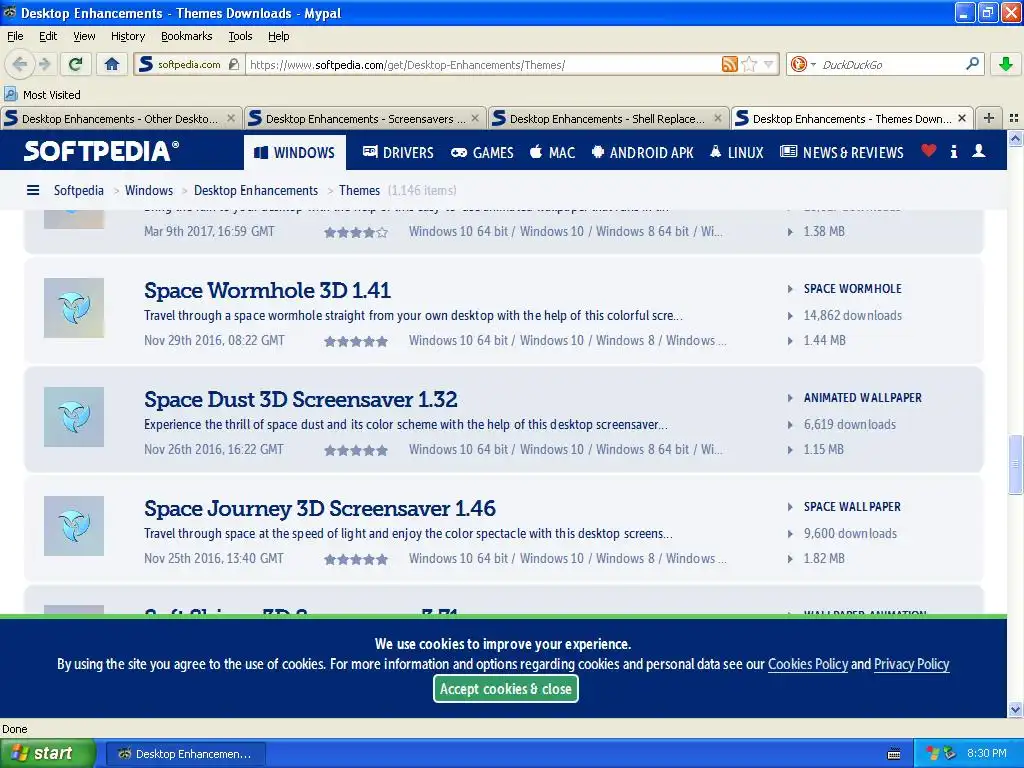Image resolution: width=1024 pixels, height=768 pixels.
Task: Click the search magnifier icon
Action: point(972,64)
